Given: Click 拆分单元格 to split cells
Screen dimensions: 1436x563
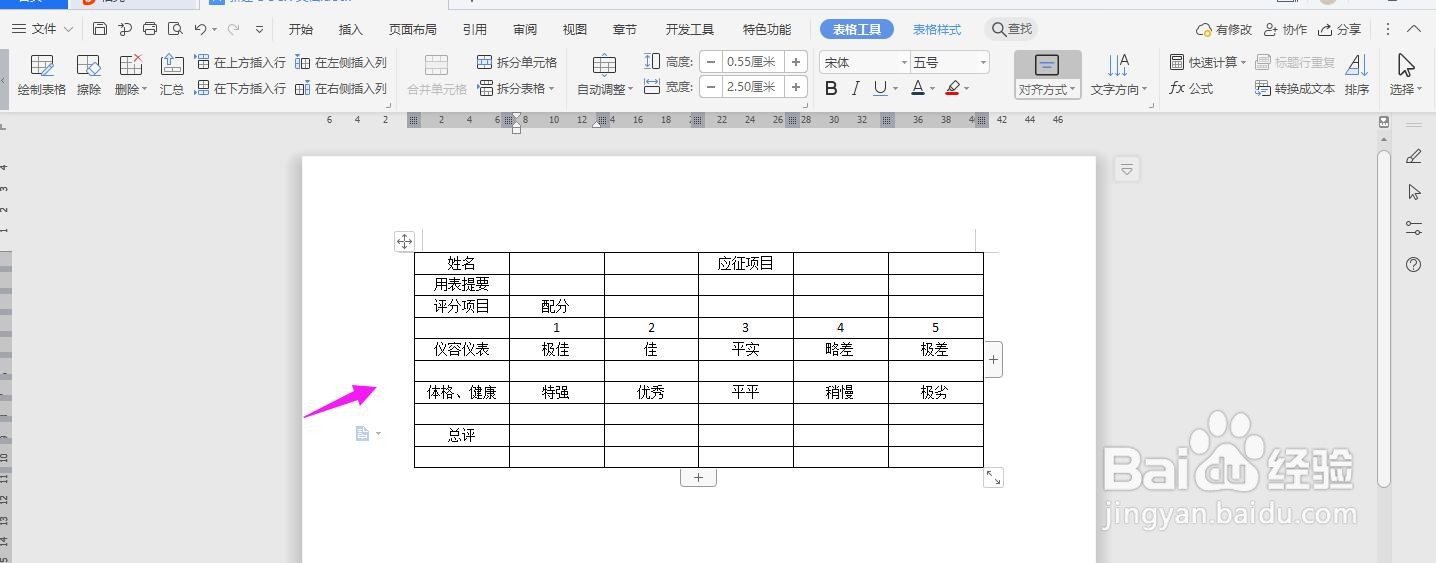Looking at the screenshot, I should 517,62.
